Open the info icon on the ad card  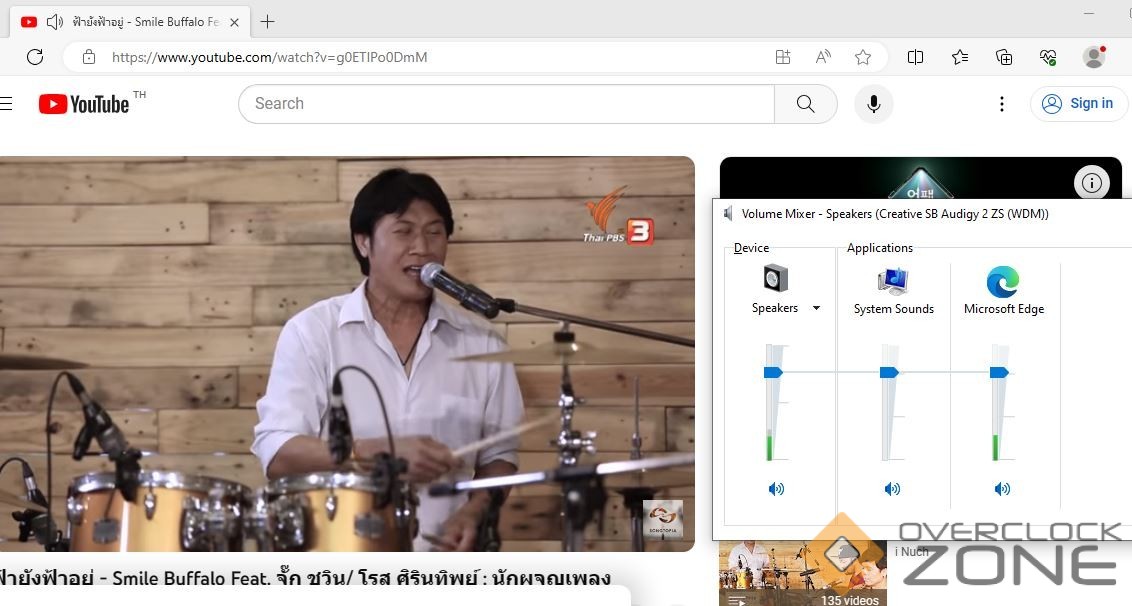(1092, 183)
